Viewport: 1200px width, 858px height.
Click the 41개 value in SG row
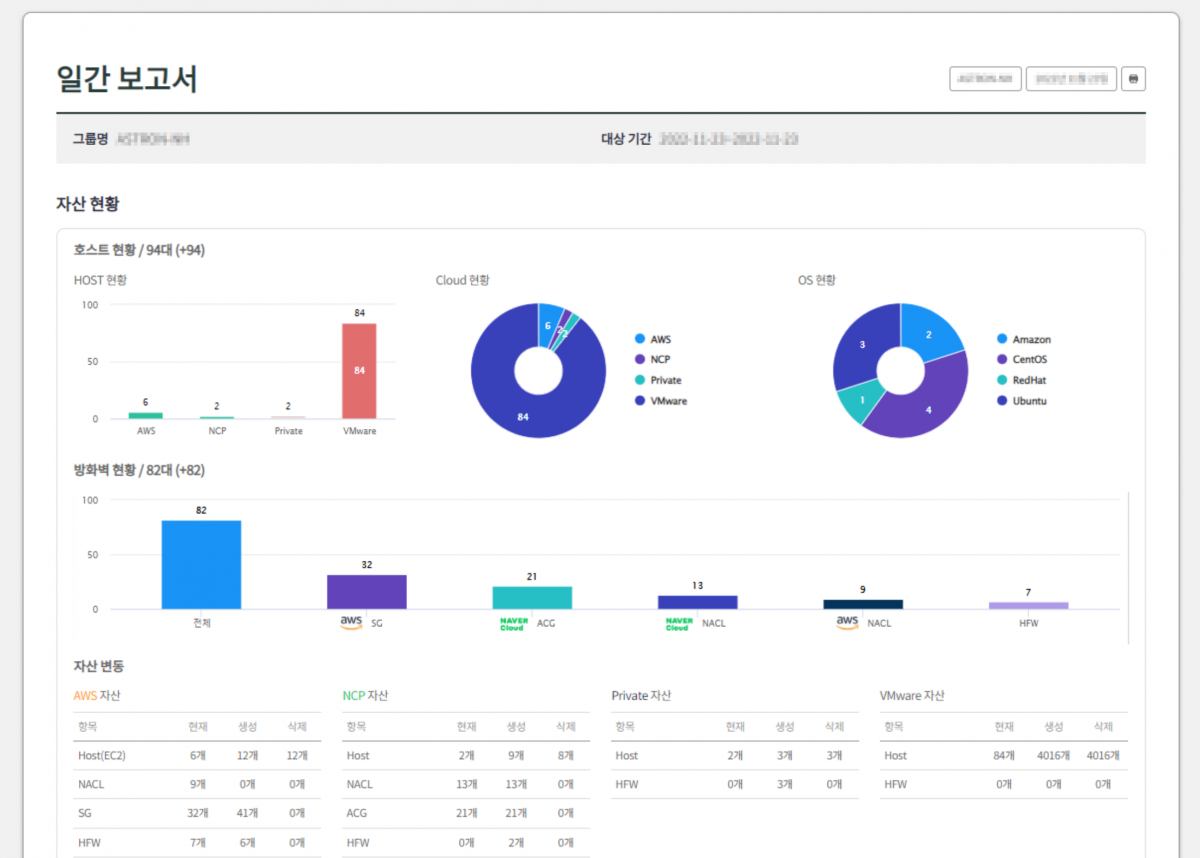pyautogui.click(x=249, y=814)
